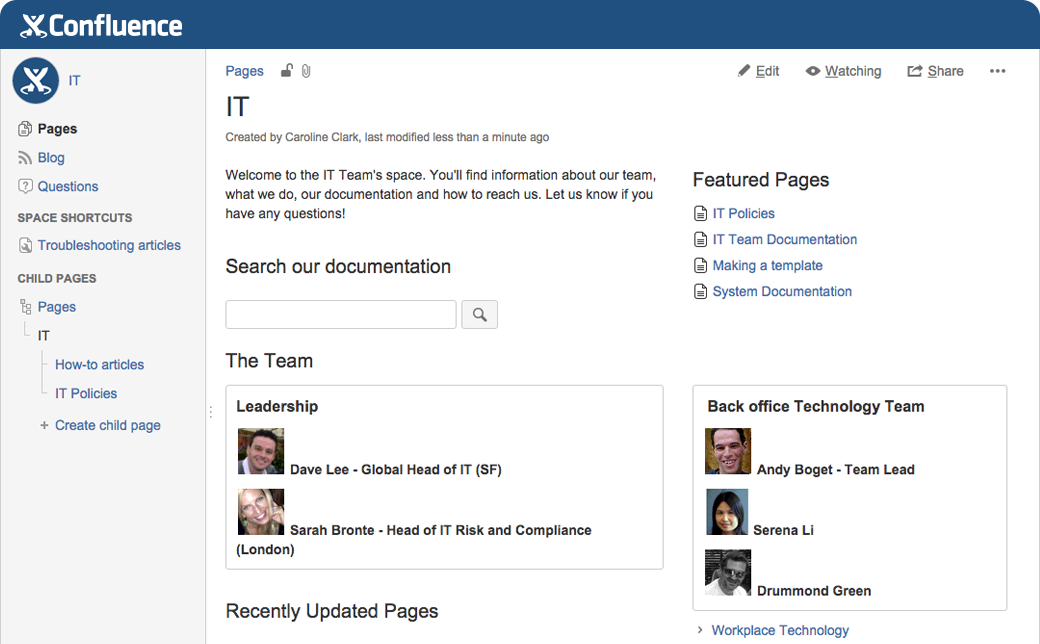Click the Confluence logo in header
The width and height of the screenshot is (1040, 644).
coord(101,25)
